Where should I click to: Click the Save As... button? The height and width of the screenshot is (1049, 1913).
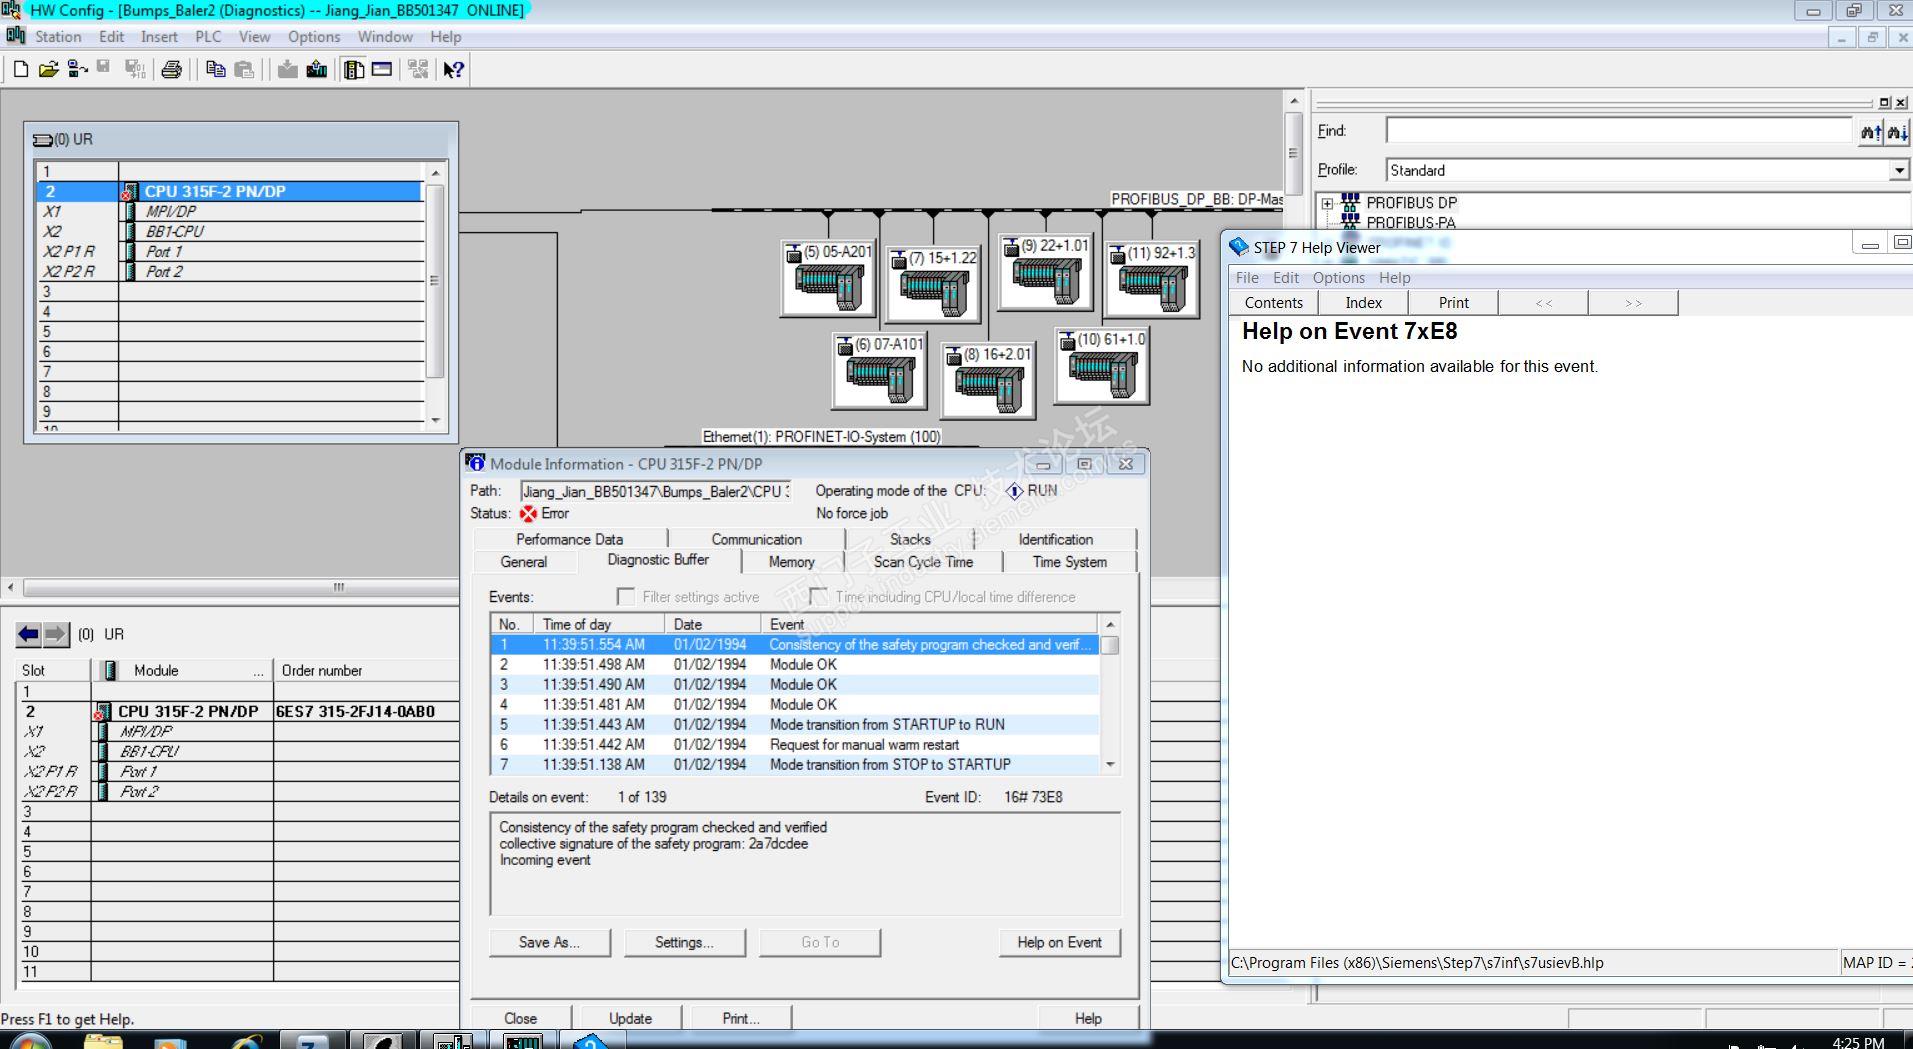550,942
